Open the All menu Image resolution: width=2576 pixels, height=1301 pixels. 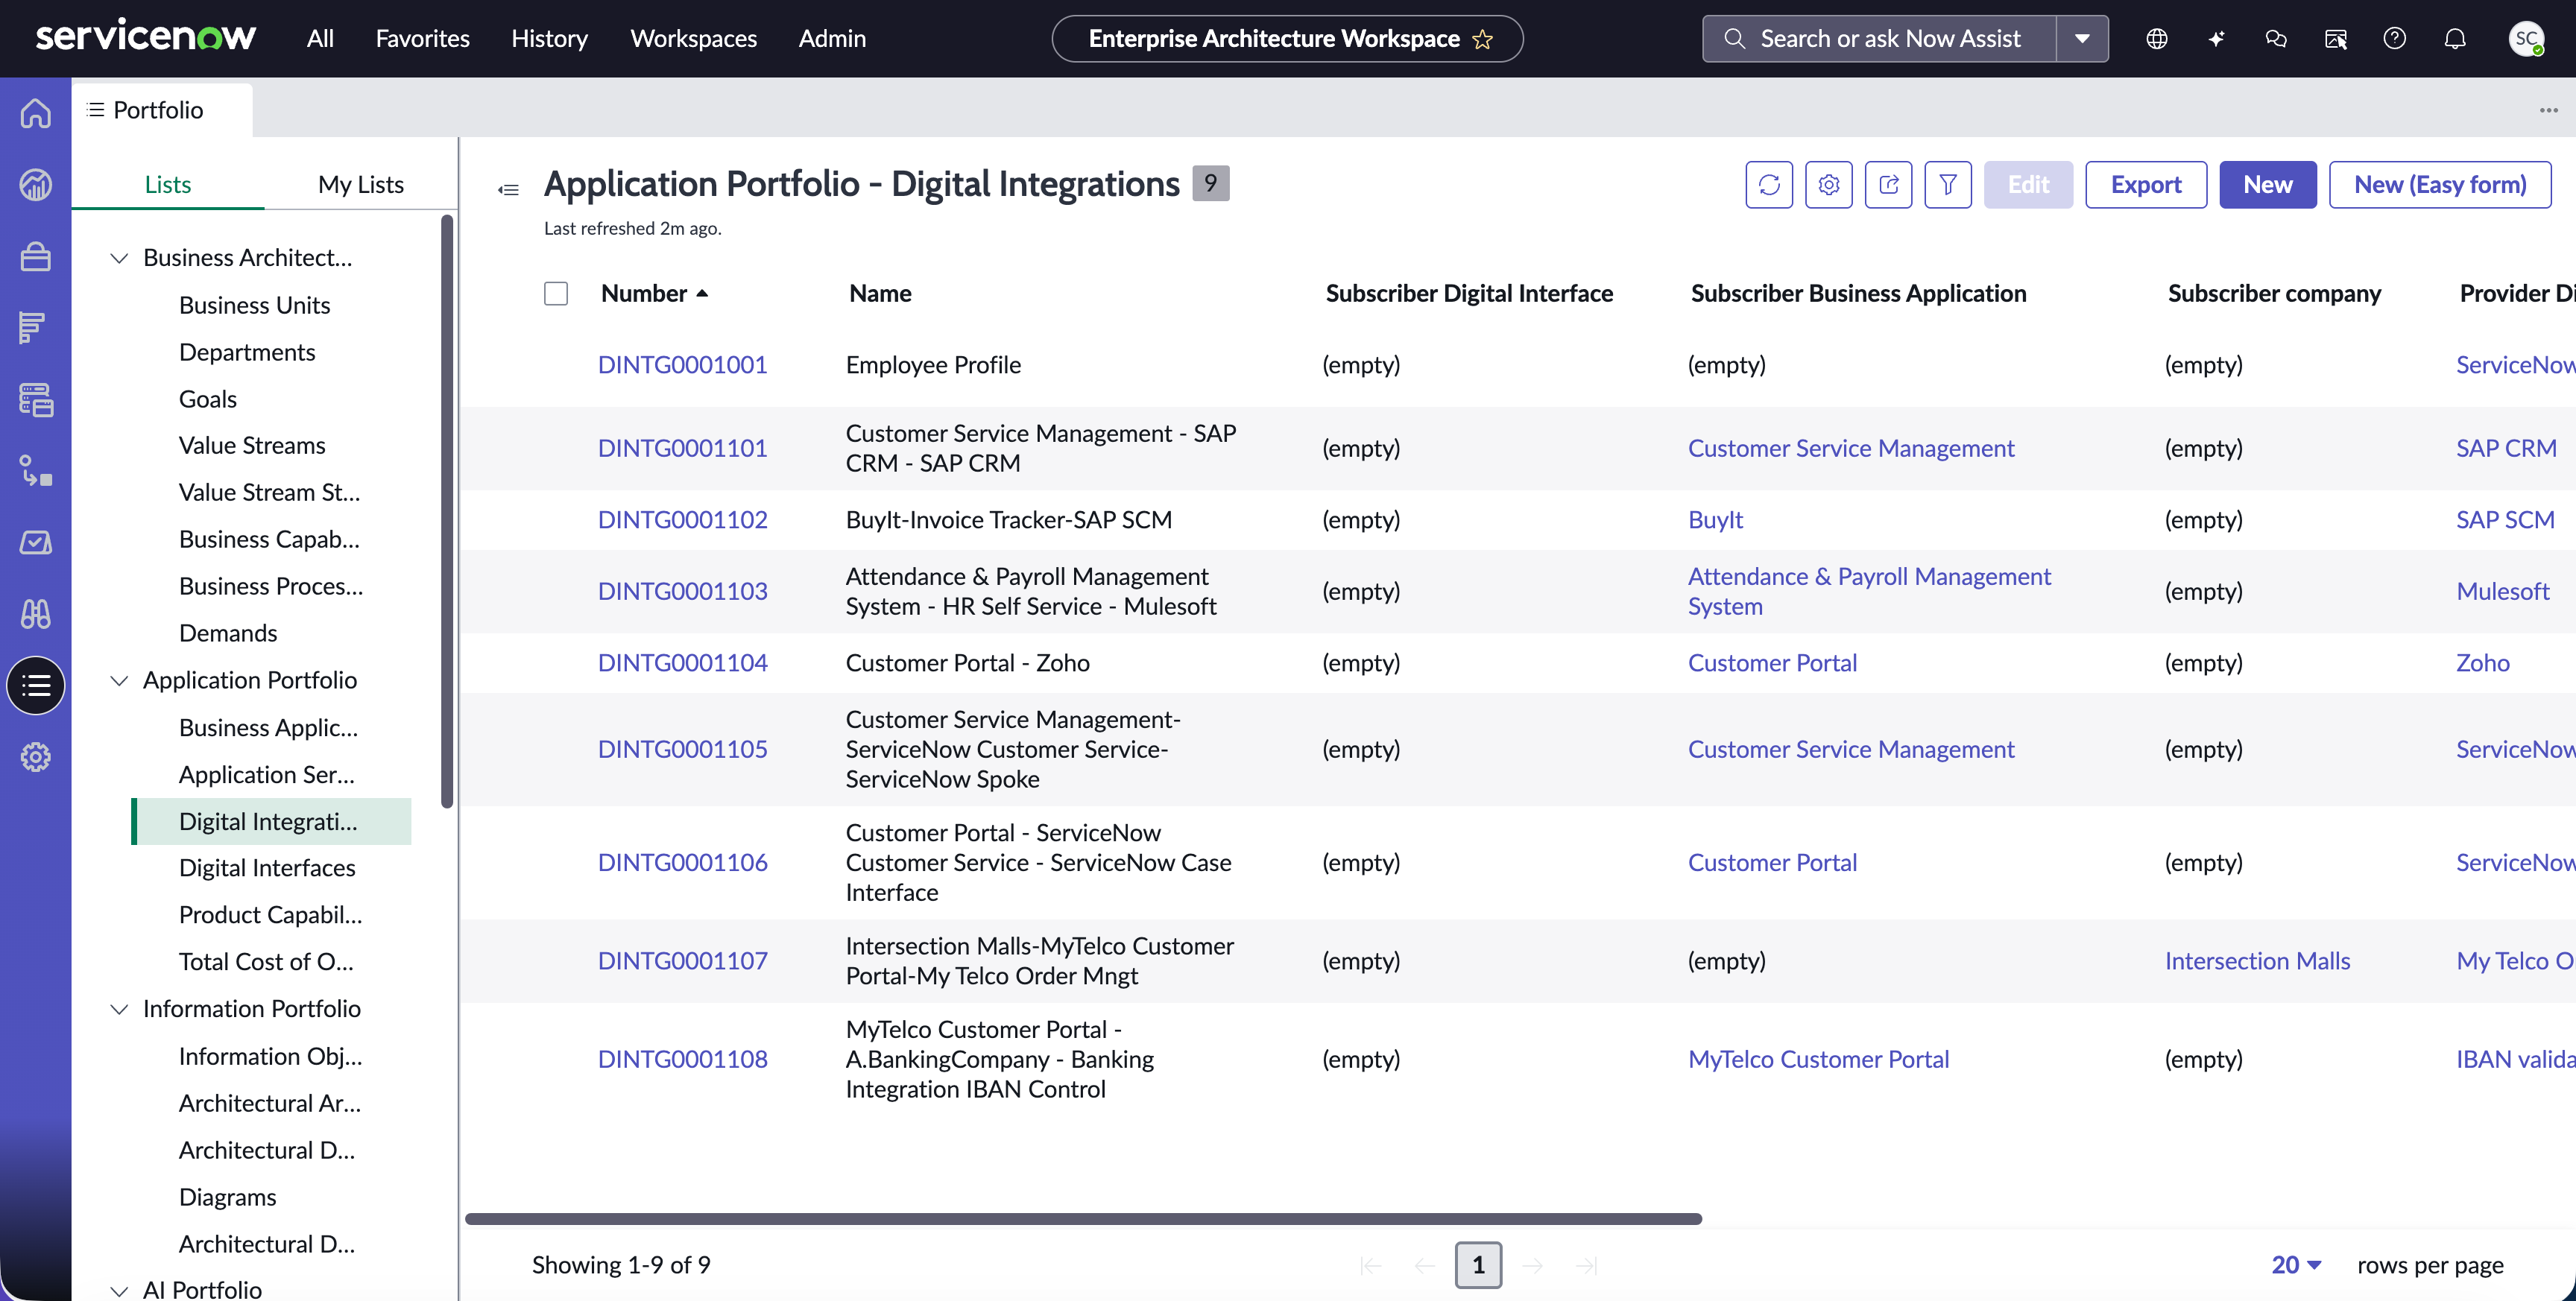tap(320, 39)
